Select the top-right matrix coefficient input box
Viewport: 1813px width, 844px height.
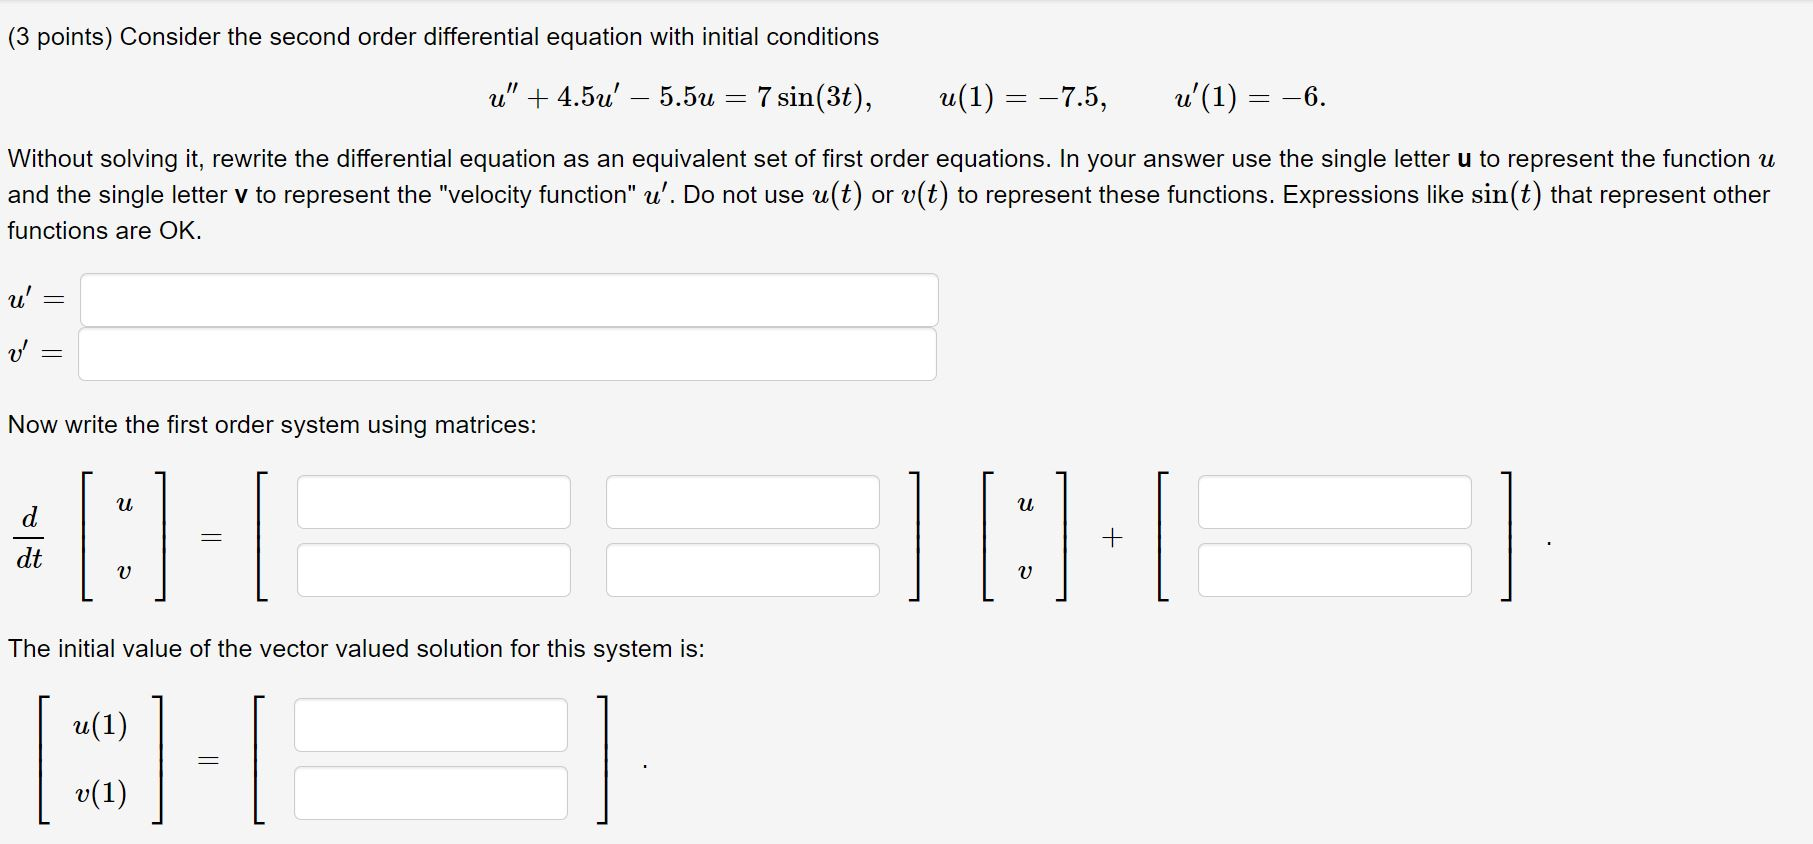pyautogui.click(x=743, y=501)
